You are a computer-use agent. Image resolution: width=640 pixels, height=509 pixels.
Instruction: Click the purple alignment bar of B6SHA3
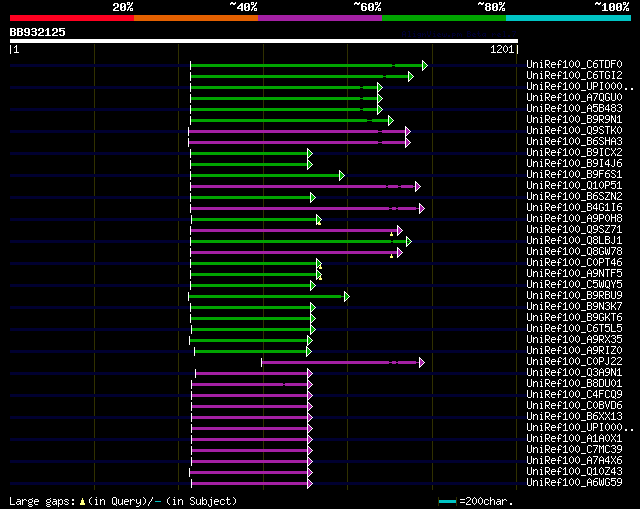[297, 142]
